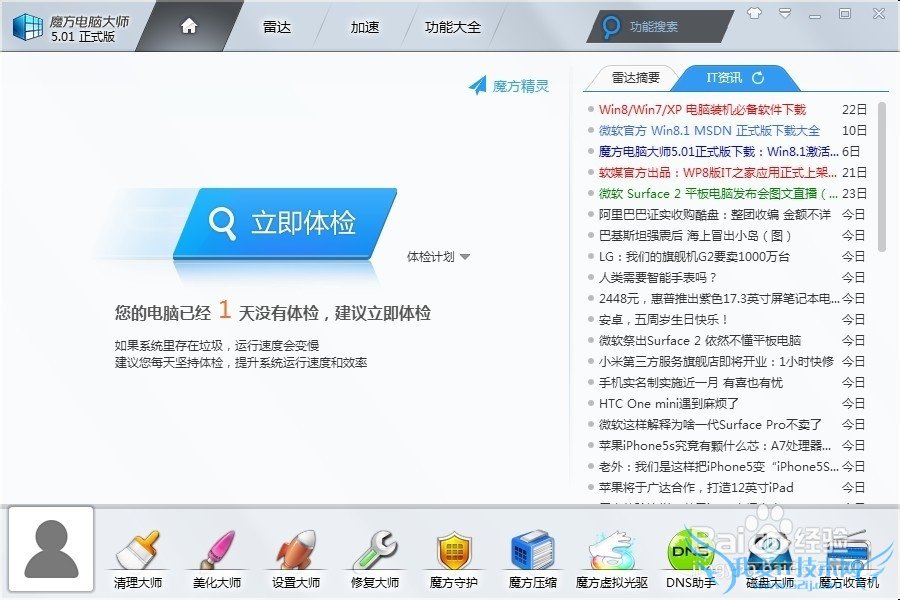Open 软媒官方出品 WP8版IT之家 news item
Screen dimensions: 900x600
[719, 172]
